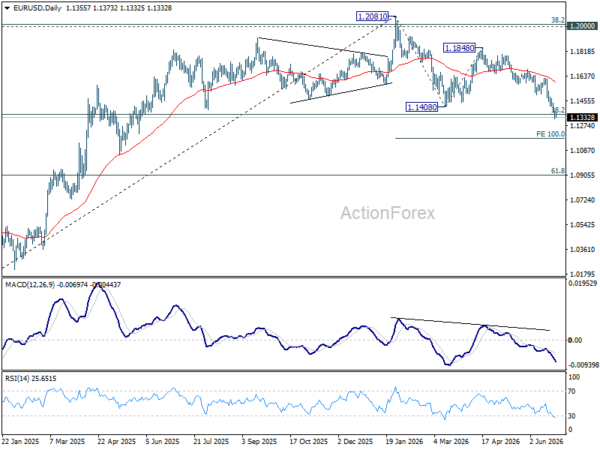Click the RSI 100 axis value
The height and width of the screenshot is (450, 600).
pos(574,377)
